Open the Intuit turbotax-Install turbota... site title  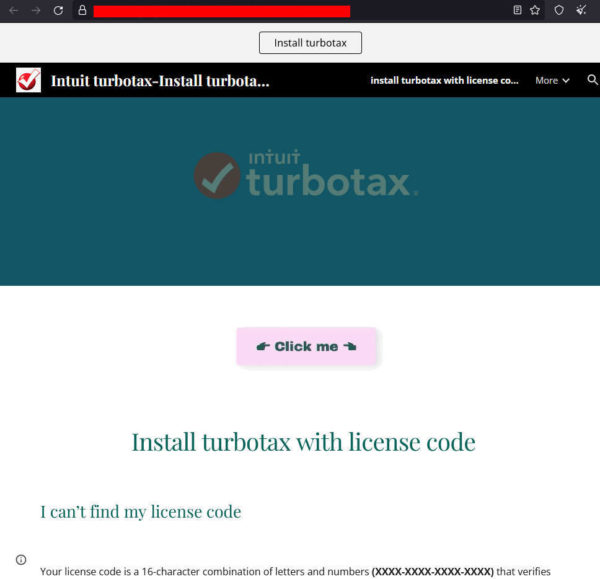click(x=160, y=81)
